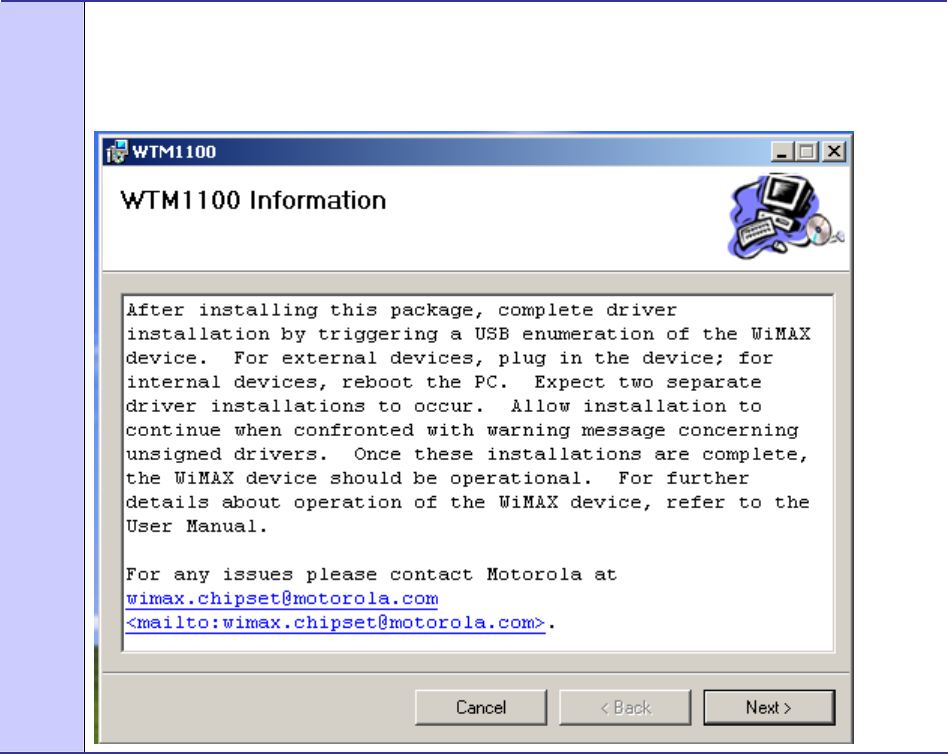Click the "User Manual." line of text
The image size is (948, 754).
[x=196, y=526]
